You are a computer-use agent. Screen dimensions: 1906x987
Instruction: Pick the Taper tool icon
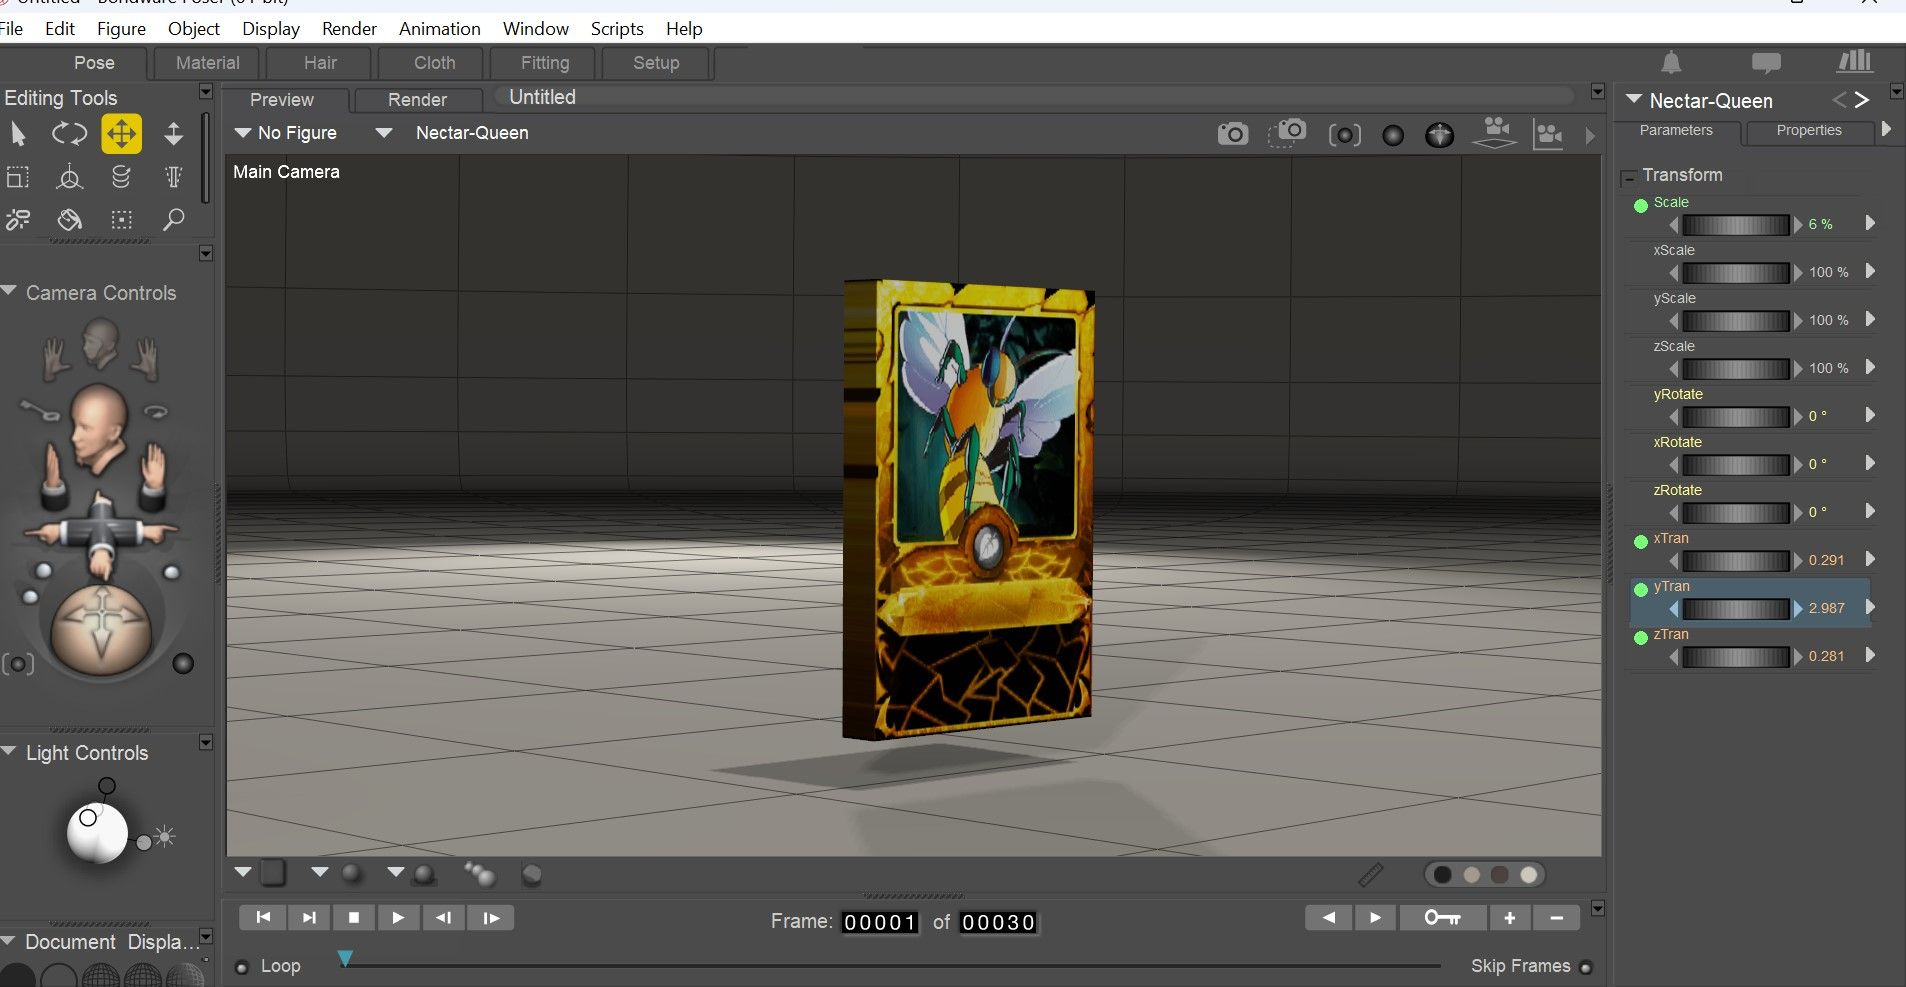(173, 177)
